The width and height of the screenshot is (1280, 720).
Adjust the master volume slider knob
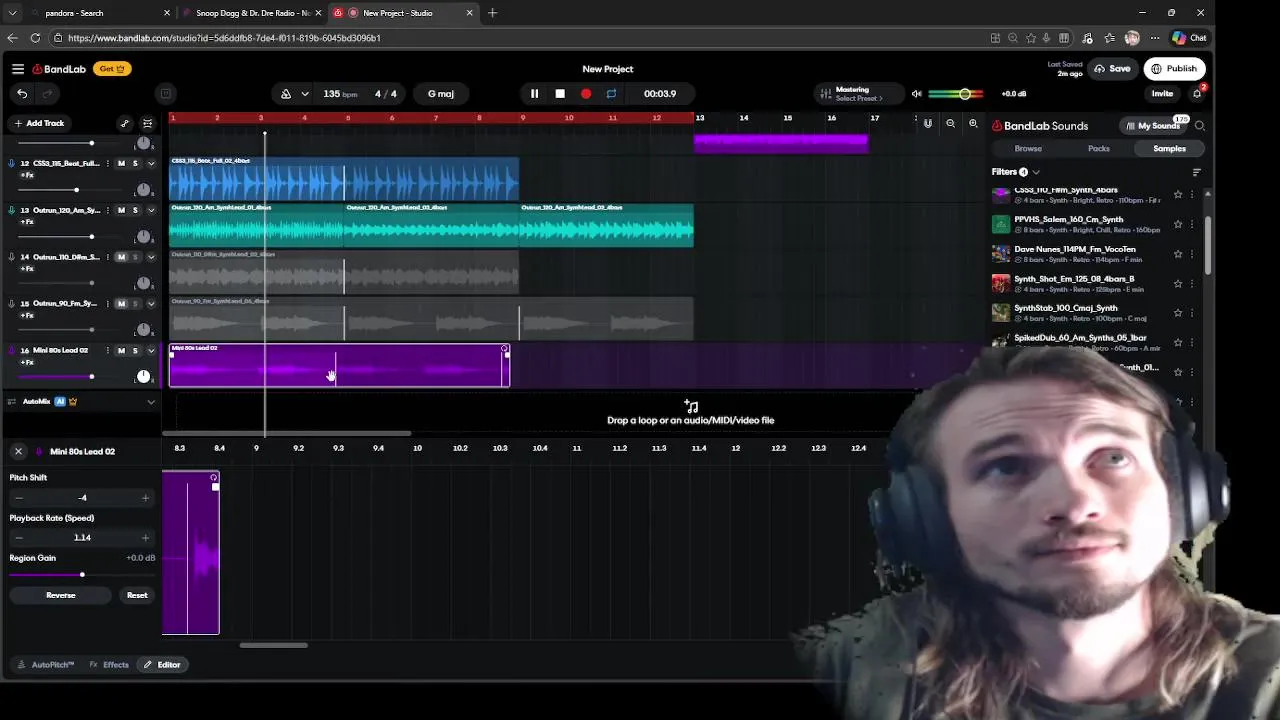(965, 94)
